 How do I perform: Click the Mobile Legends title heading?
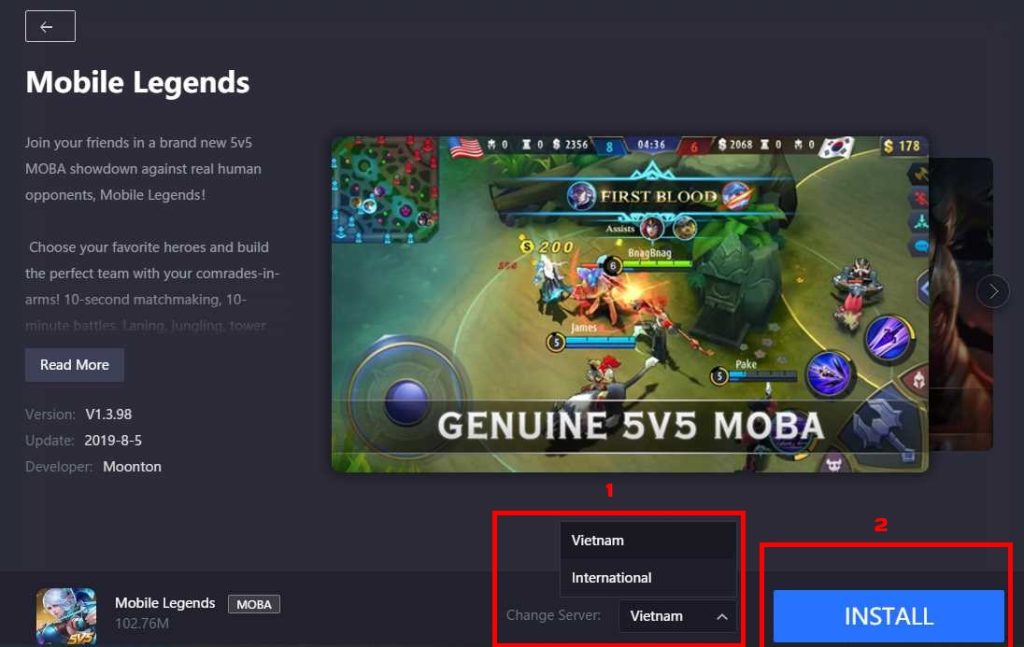click(138, 82)
